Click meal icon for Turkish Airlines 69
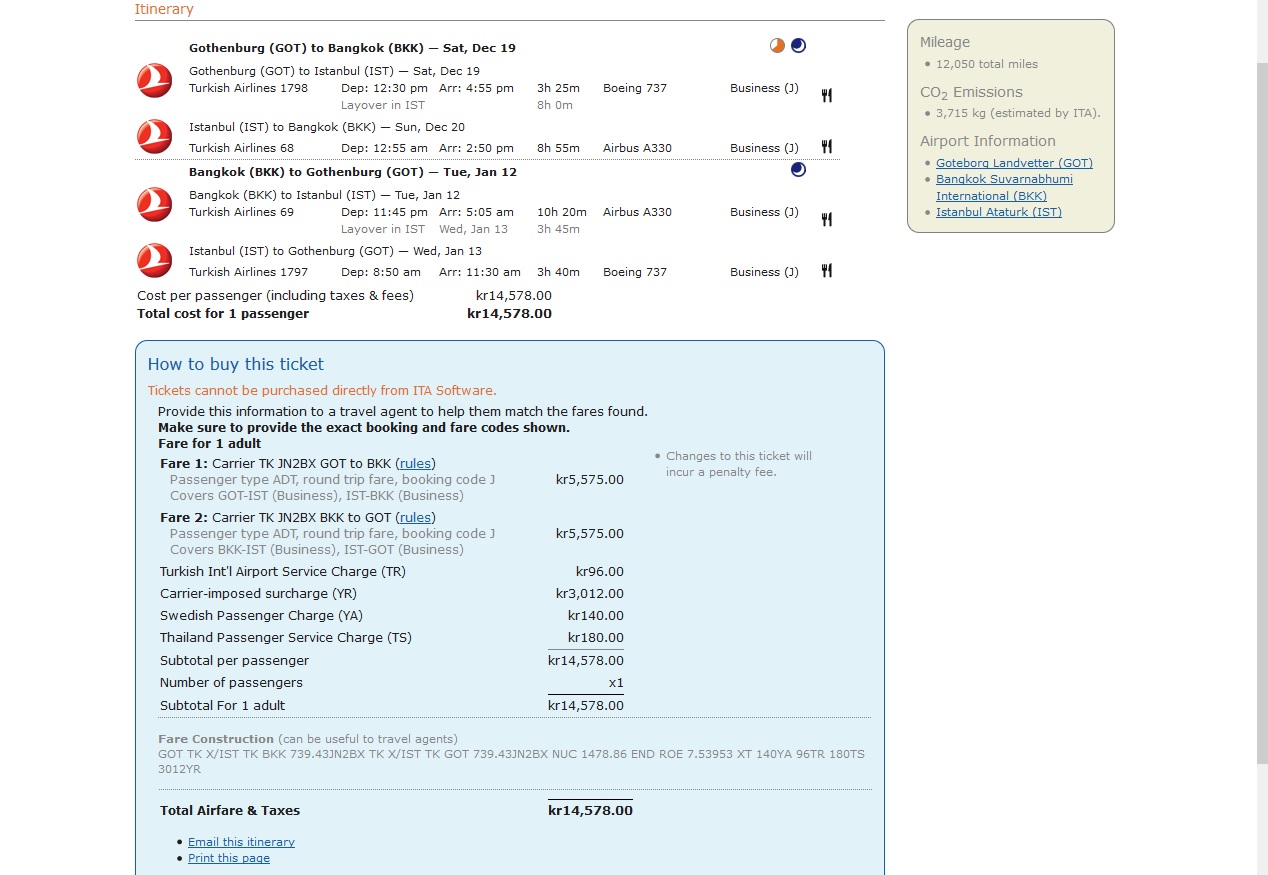 [826, 219]
